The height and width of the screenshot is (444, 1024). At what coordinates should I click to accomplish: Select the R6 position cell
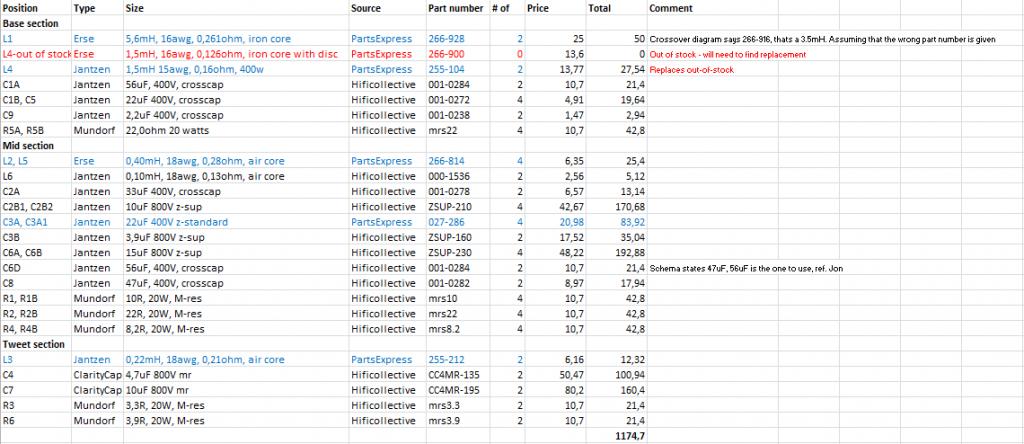36,420
